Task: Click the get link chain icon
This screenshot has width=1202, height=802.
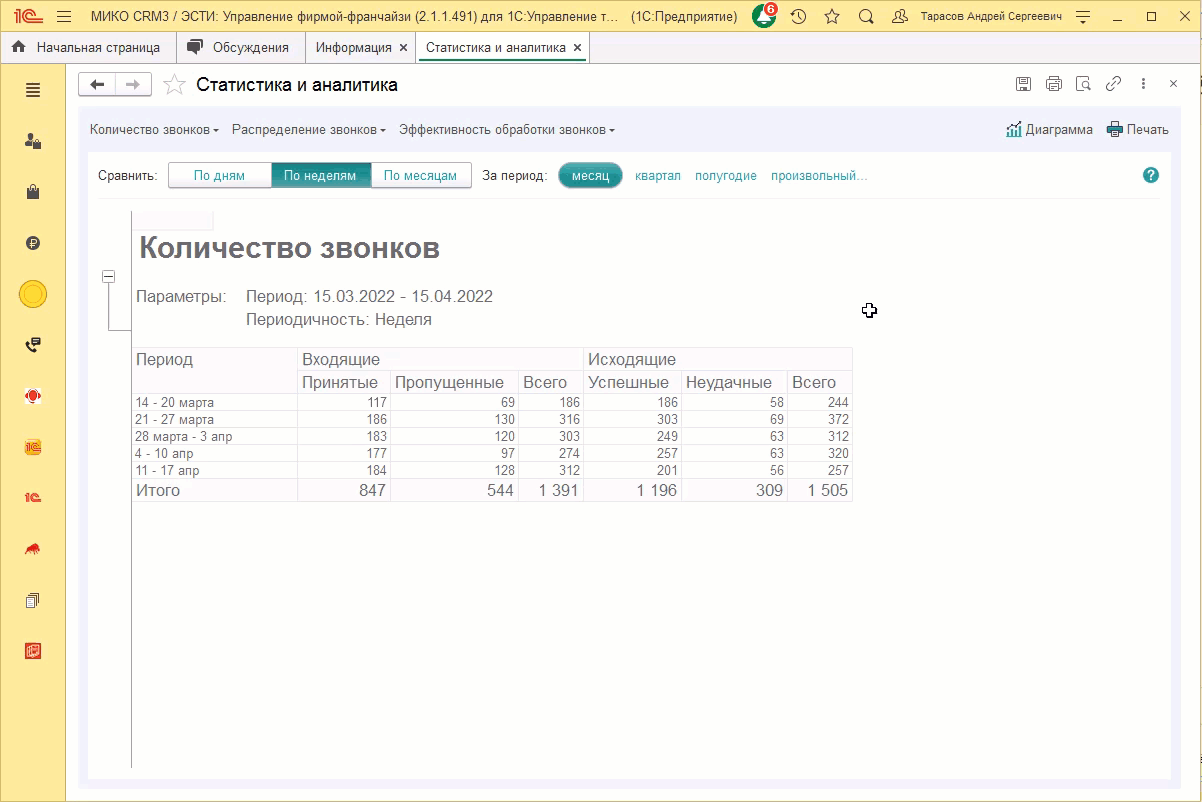Action: coord(1113,84)
